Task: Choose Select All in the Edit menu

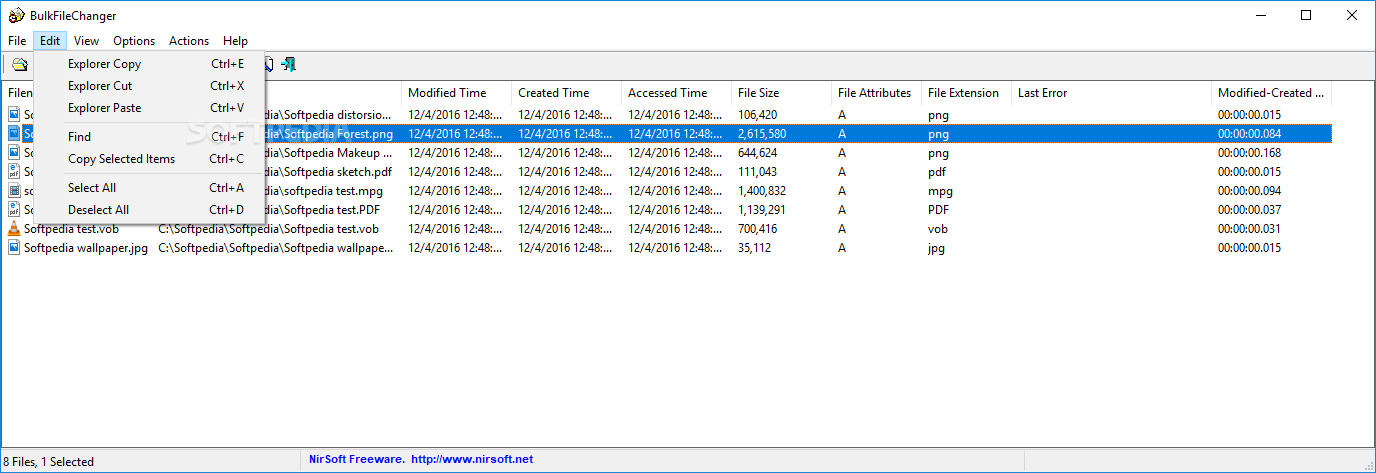Action: click(149, 188)
